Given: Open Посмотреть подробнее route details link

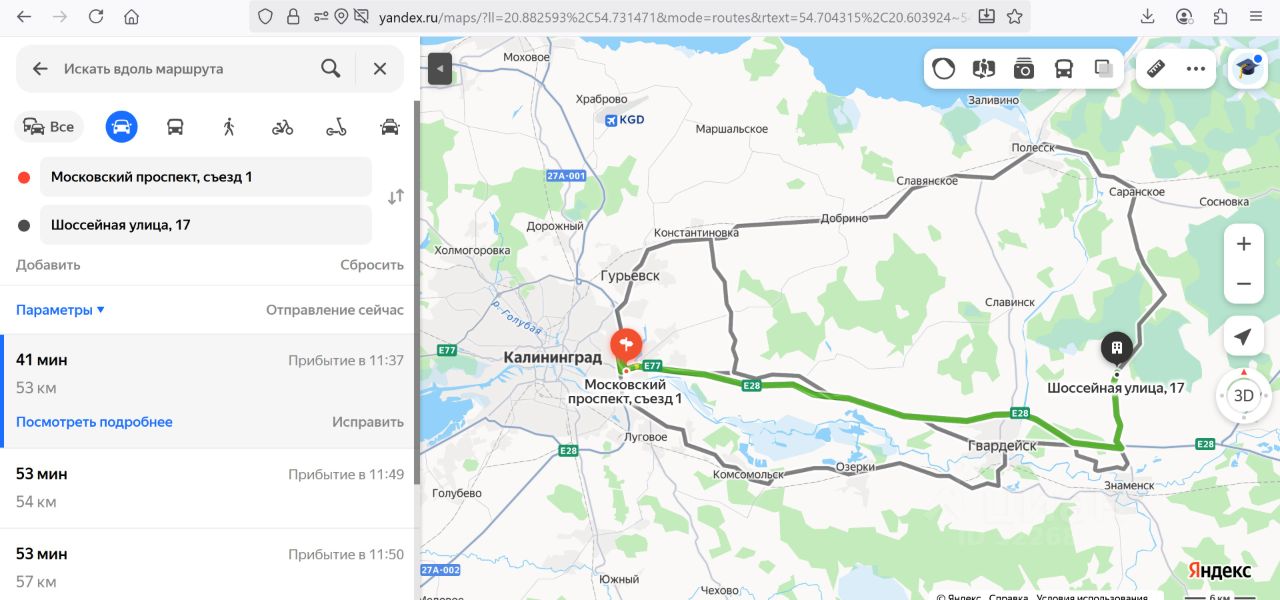Looking at the screenshot, I should (94, 422).
